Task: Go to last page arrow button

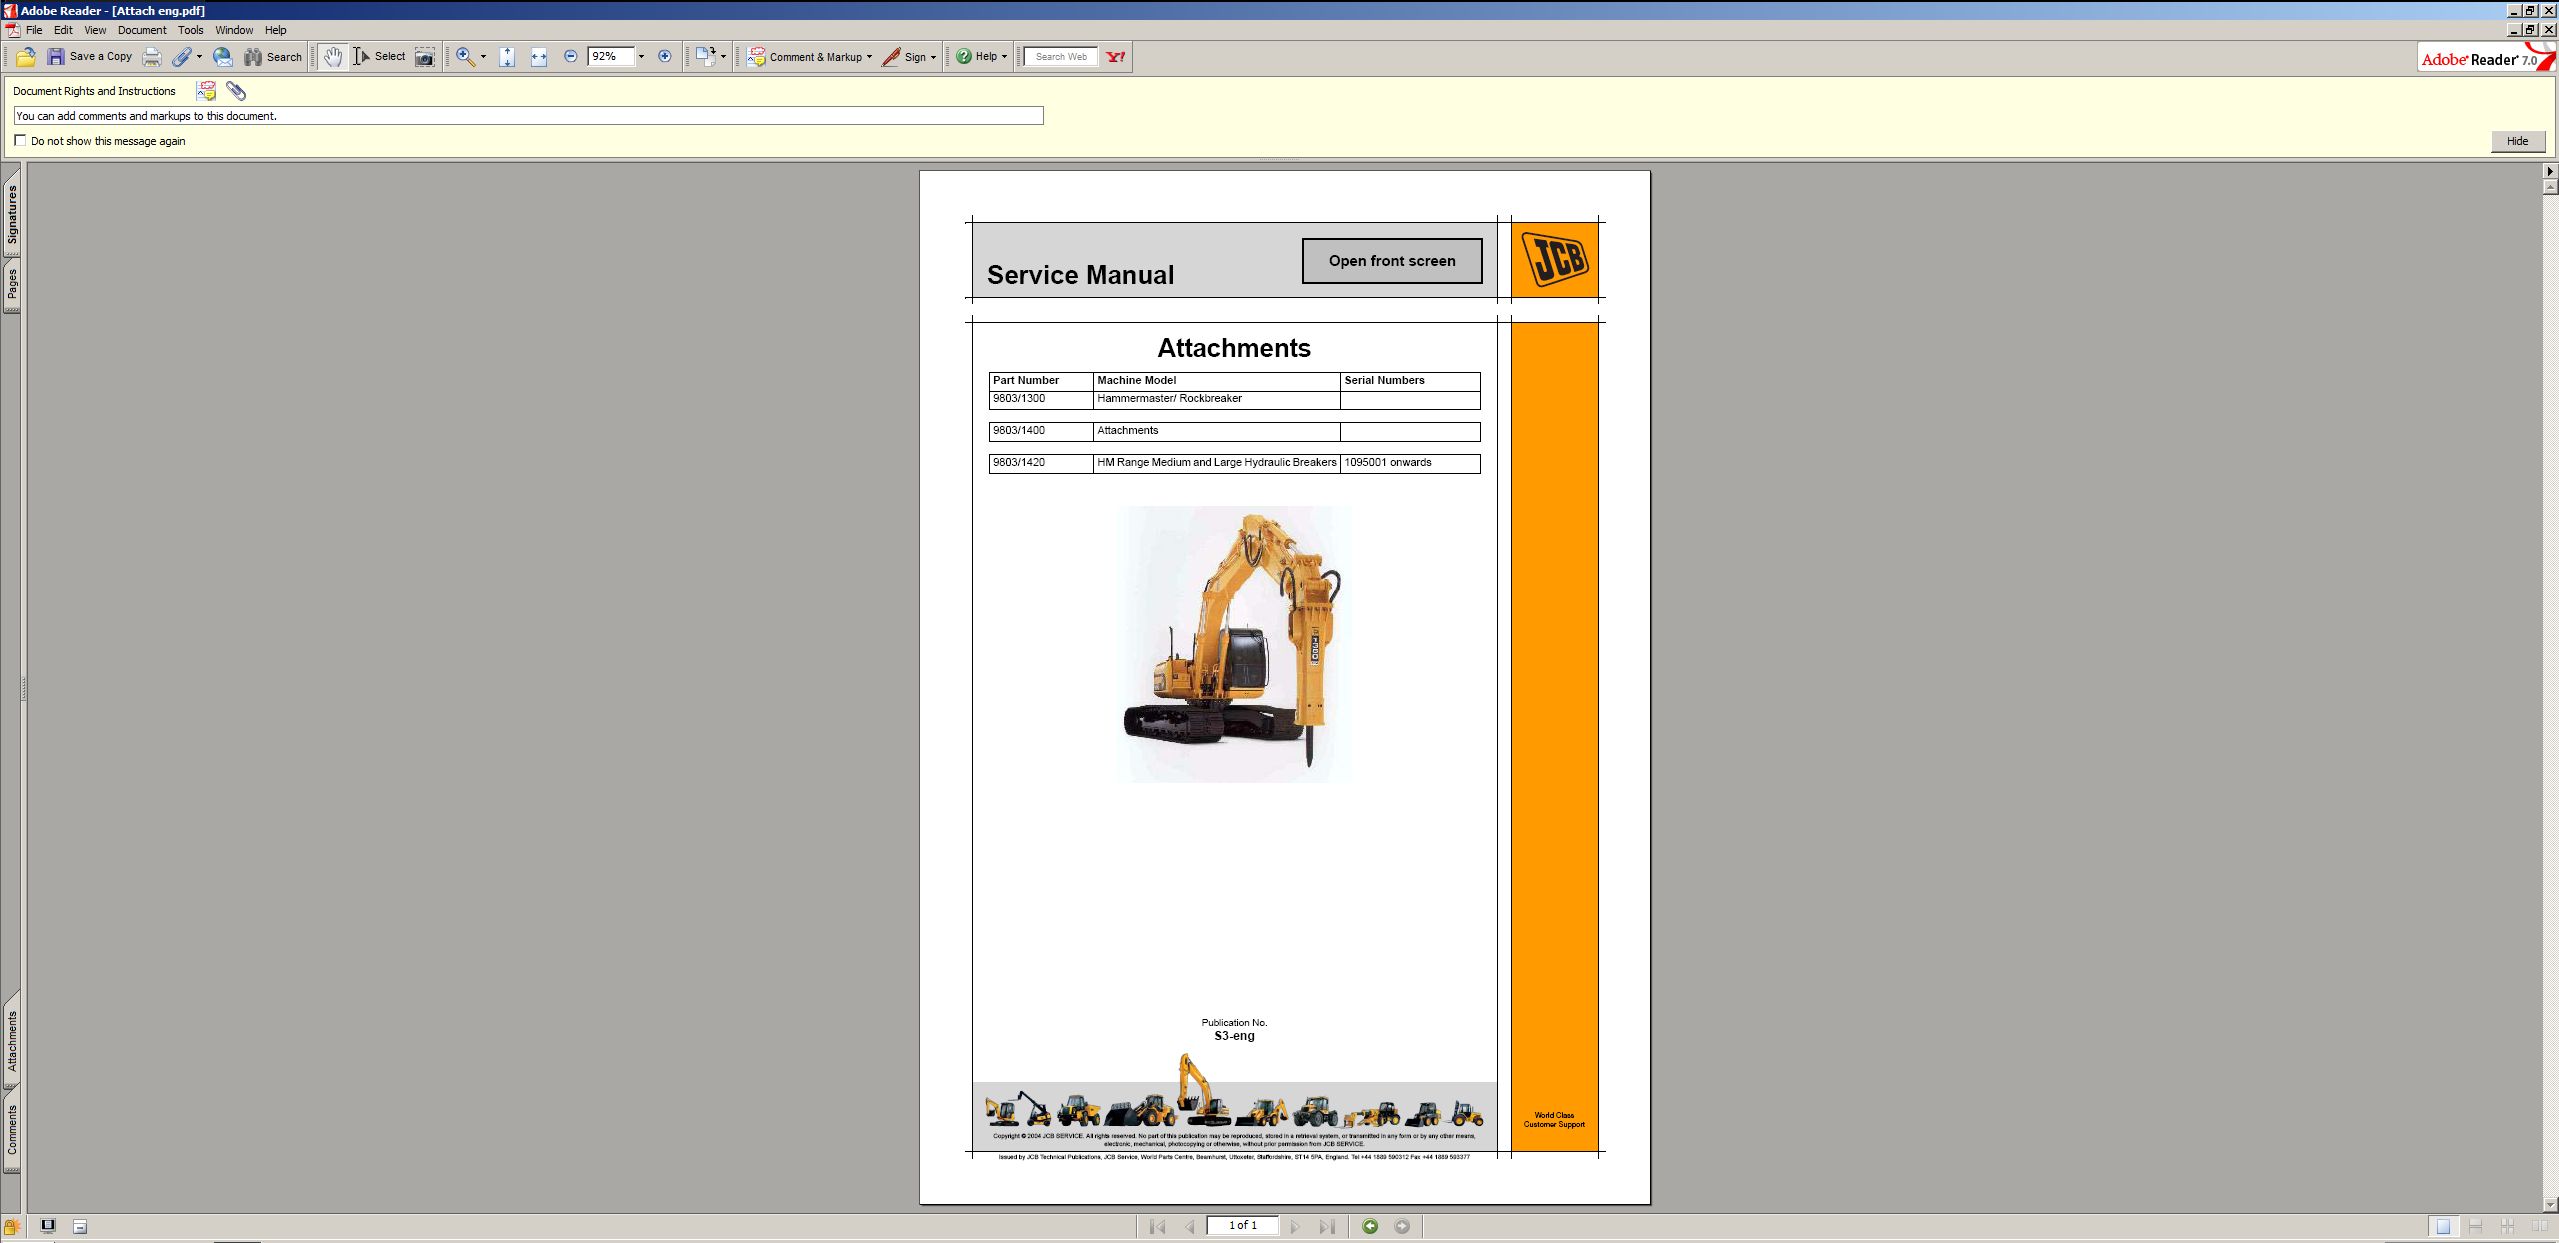Action: 1327,1226
